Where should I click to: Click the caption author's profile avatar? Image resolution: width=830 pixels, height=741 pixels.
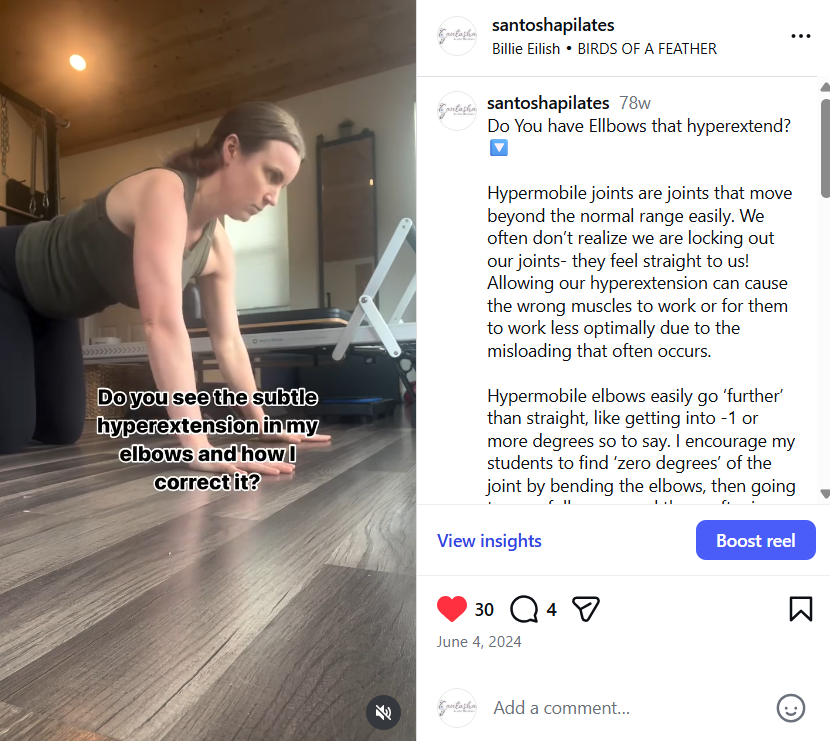[457, 111]
